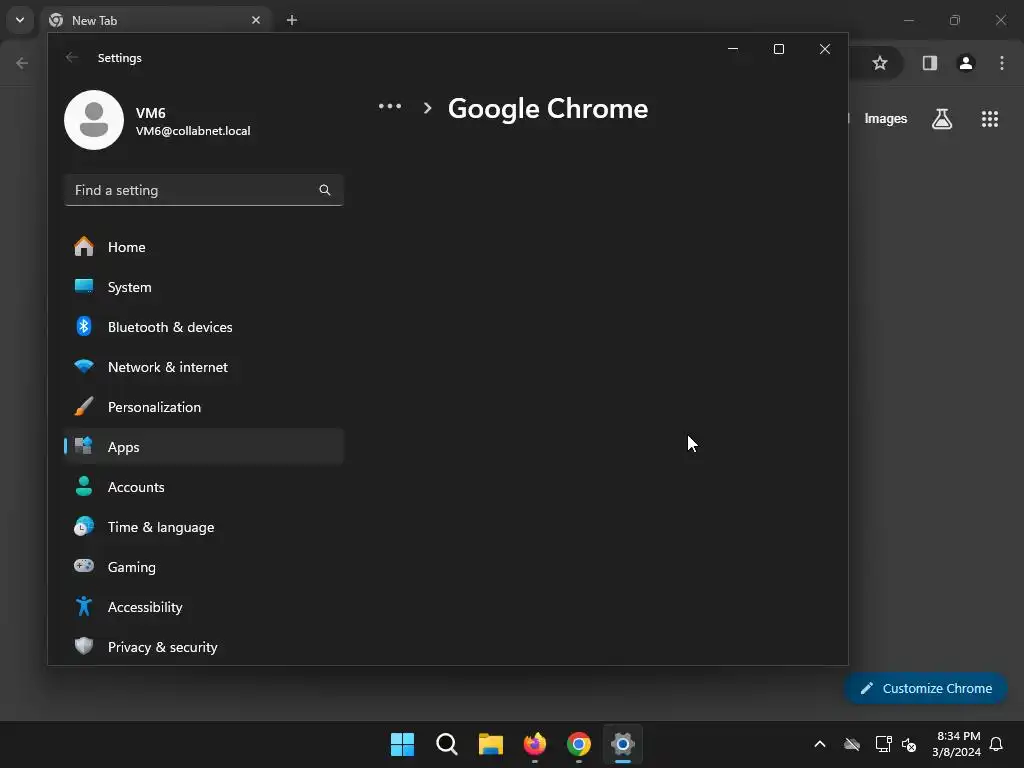Click the Find a setting search field
The height and width of the screenshot is (768, 1024).
coord(204,190)
